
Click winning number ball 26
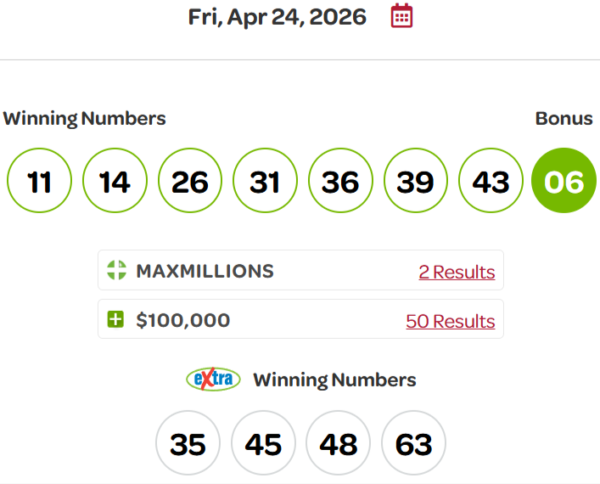pos(190,181)
